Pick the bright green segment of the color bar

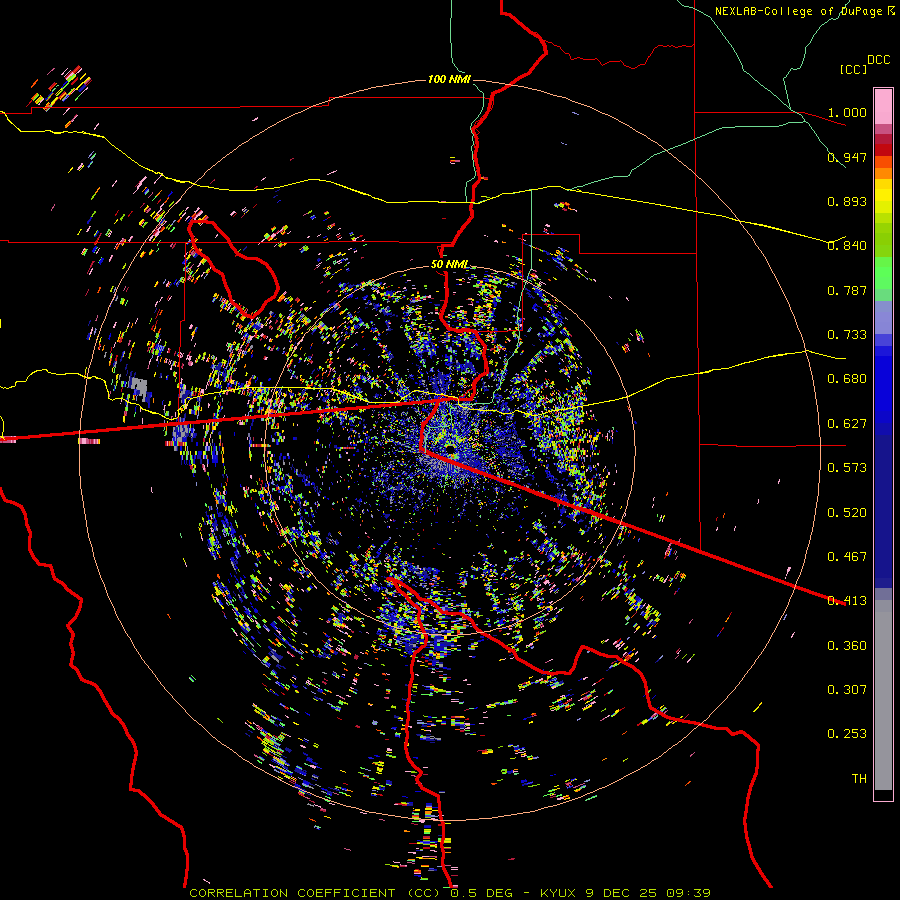click(883, 273)
